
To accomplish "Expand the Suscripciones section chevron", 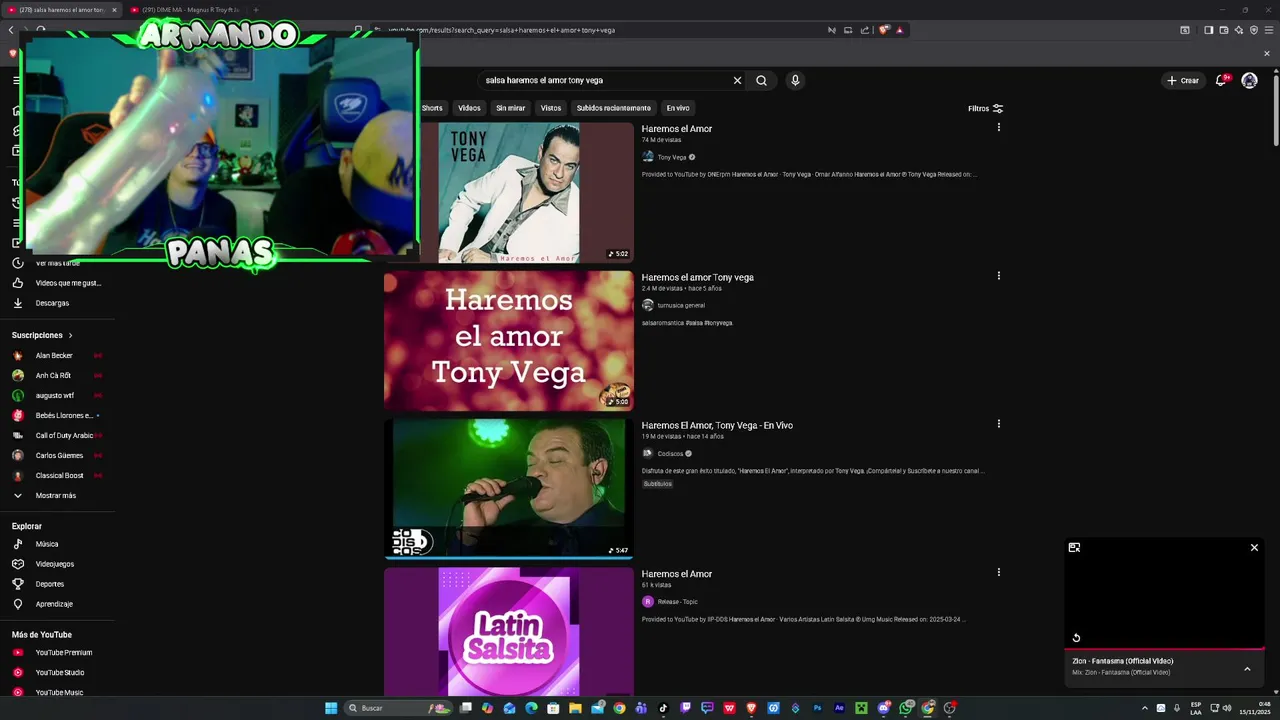I will click(70, 335).
